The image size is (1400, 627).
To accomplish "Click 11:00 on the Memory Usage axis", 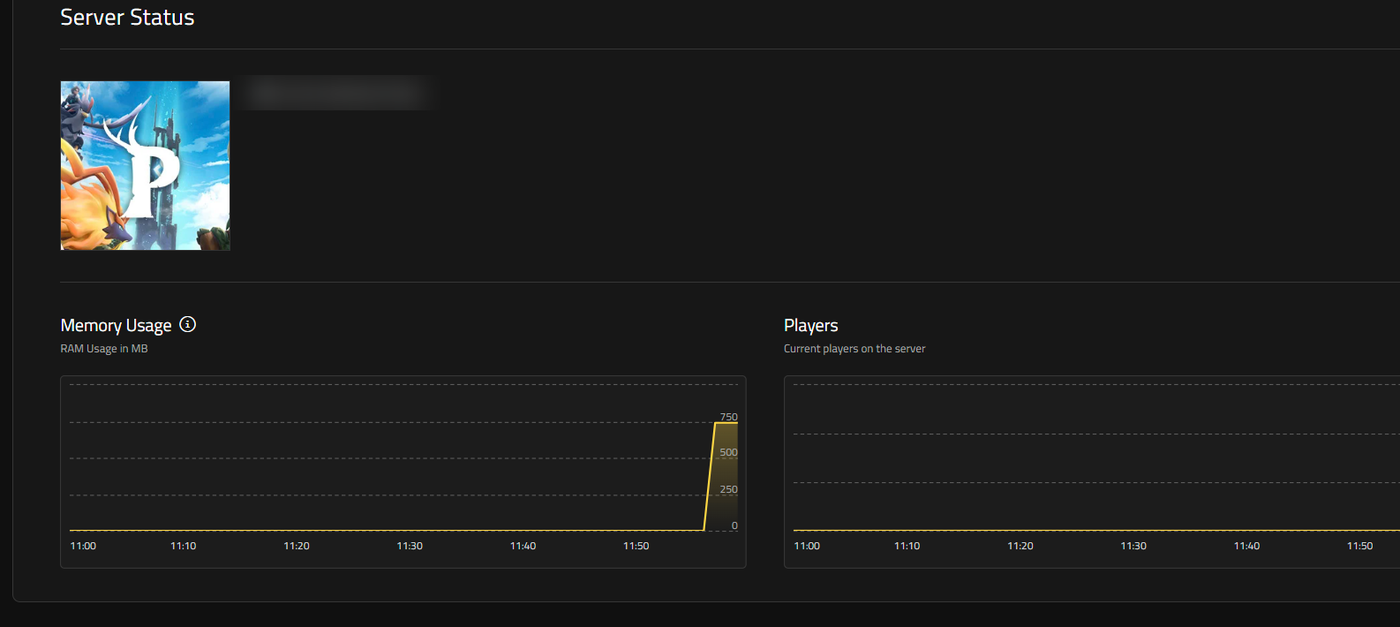I will pyautogui.click(x=83, y=546).
